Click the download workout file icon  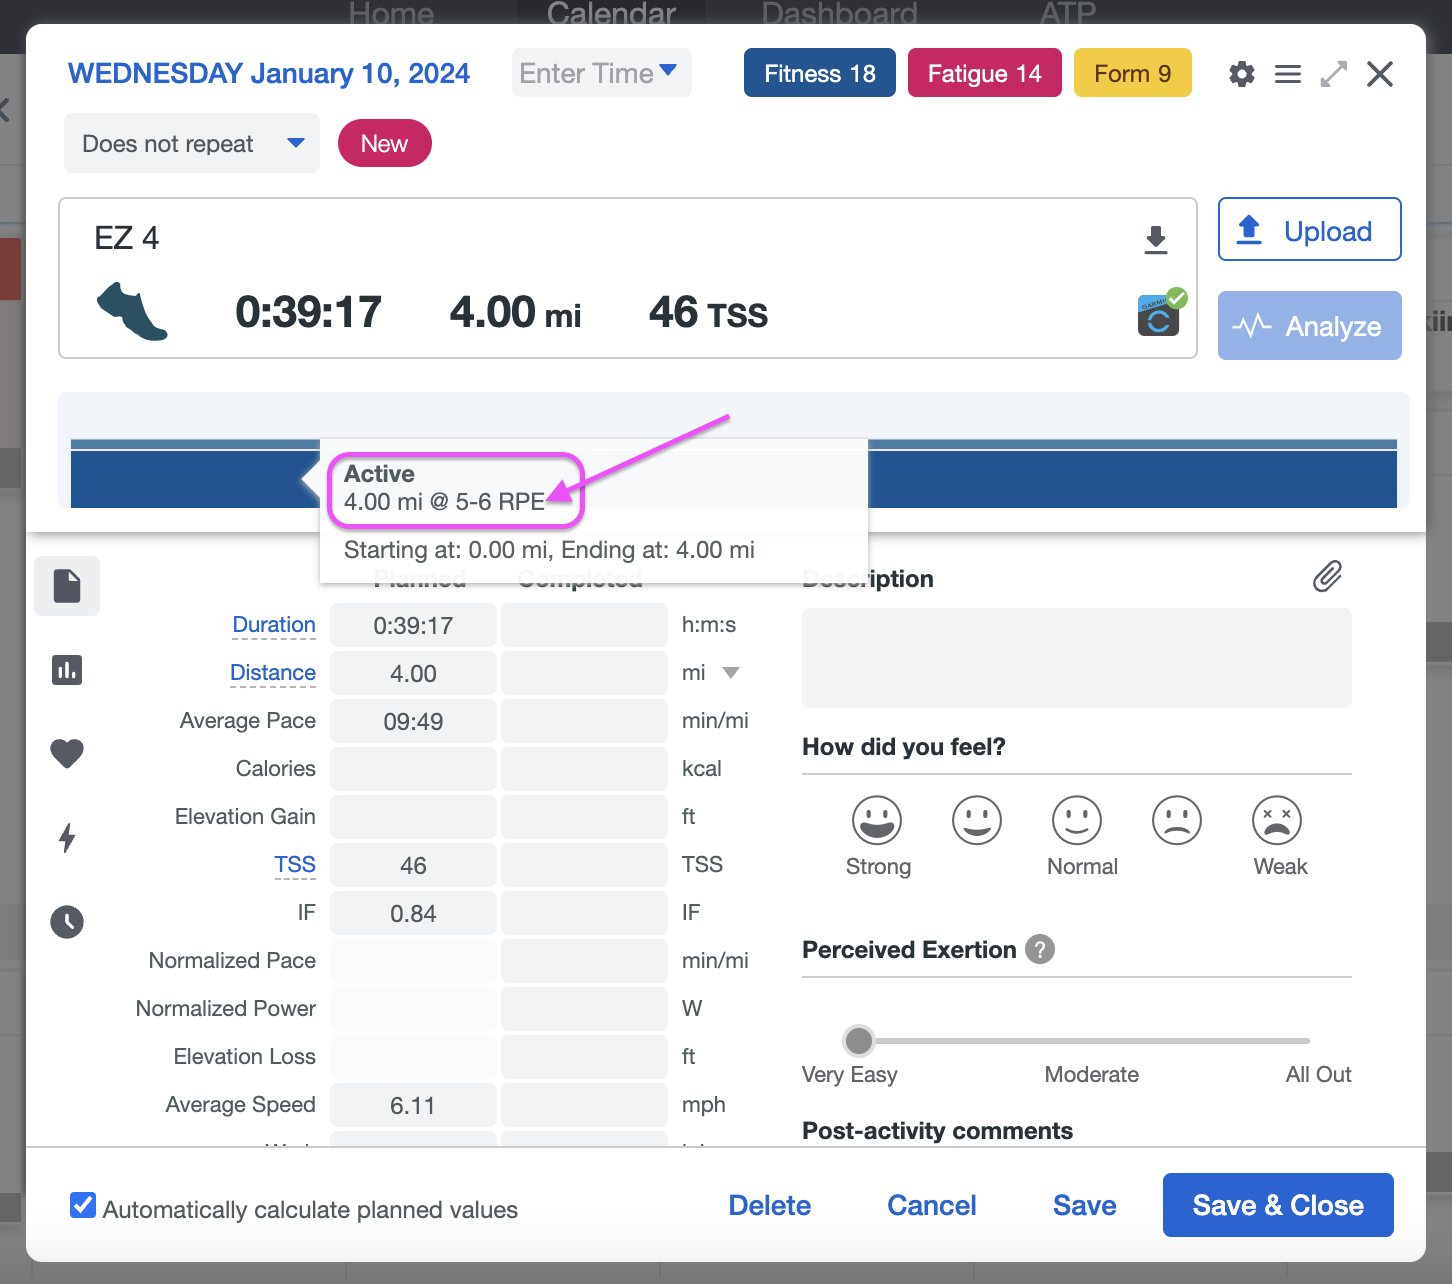[x=1156, y=239]
